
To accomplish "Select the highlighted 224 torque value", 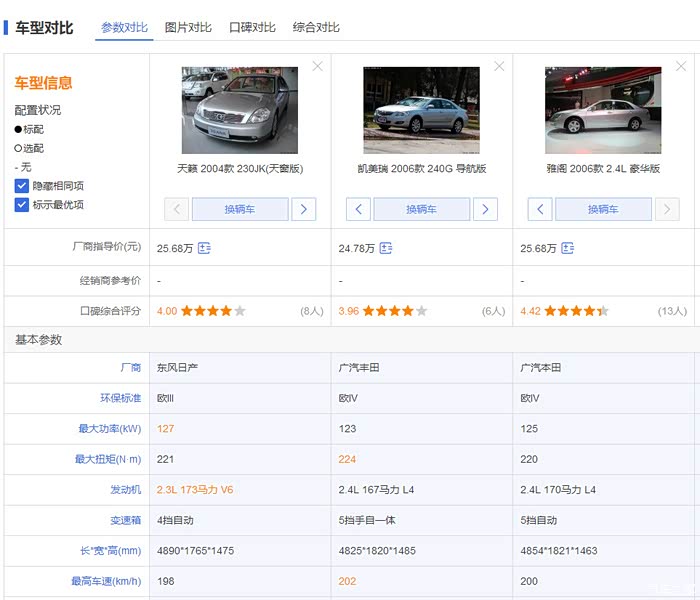I will point(347,459).
